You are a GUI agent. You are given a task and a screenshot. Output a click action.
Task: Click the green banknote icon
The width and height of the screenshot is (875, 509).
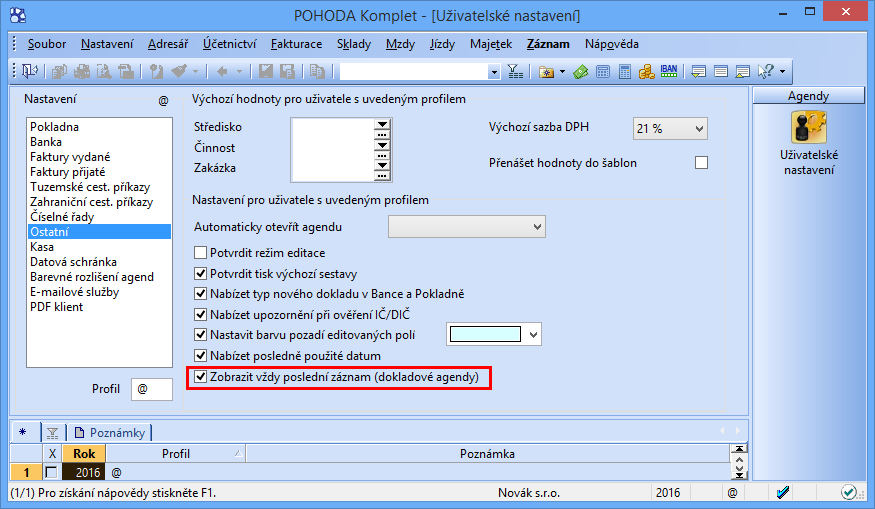pyautogui.click(x=581, y=71)
